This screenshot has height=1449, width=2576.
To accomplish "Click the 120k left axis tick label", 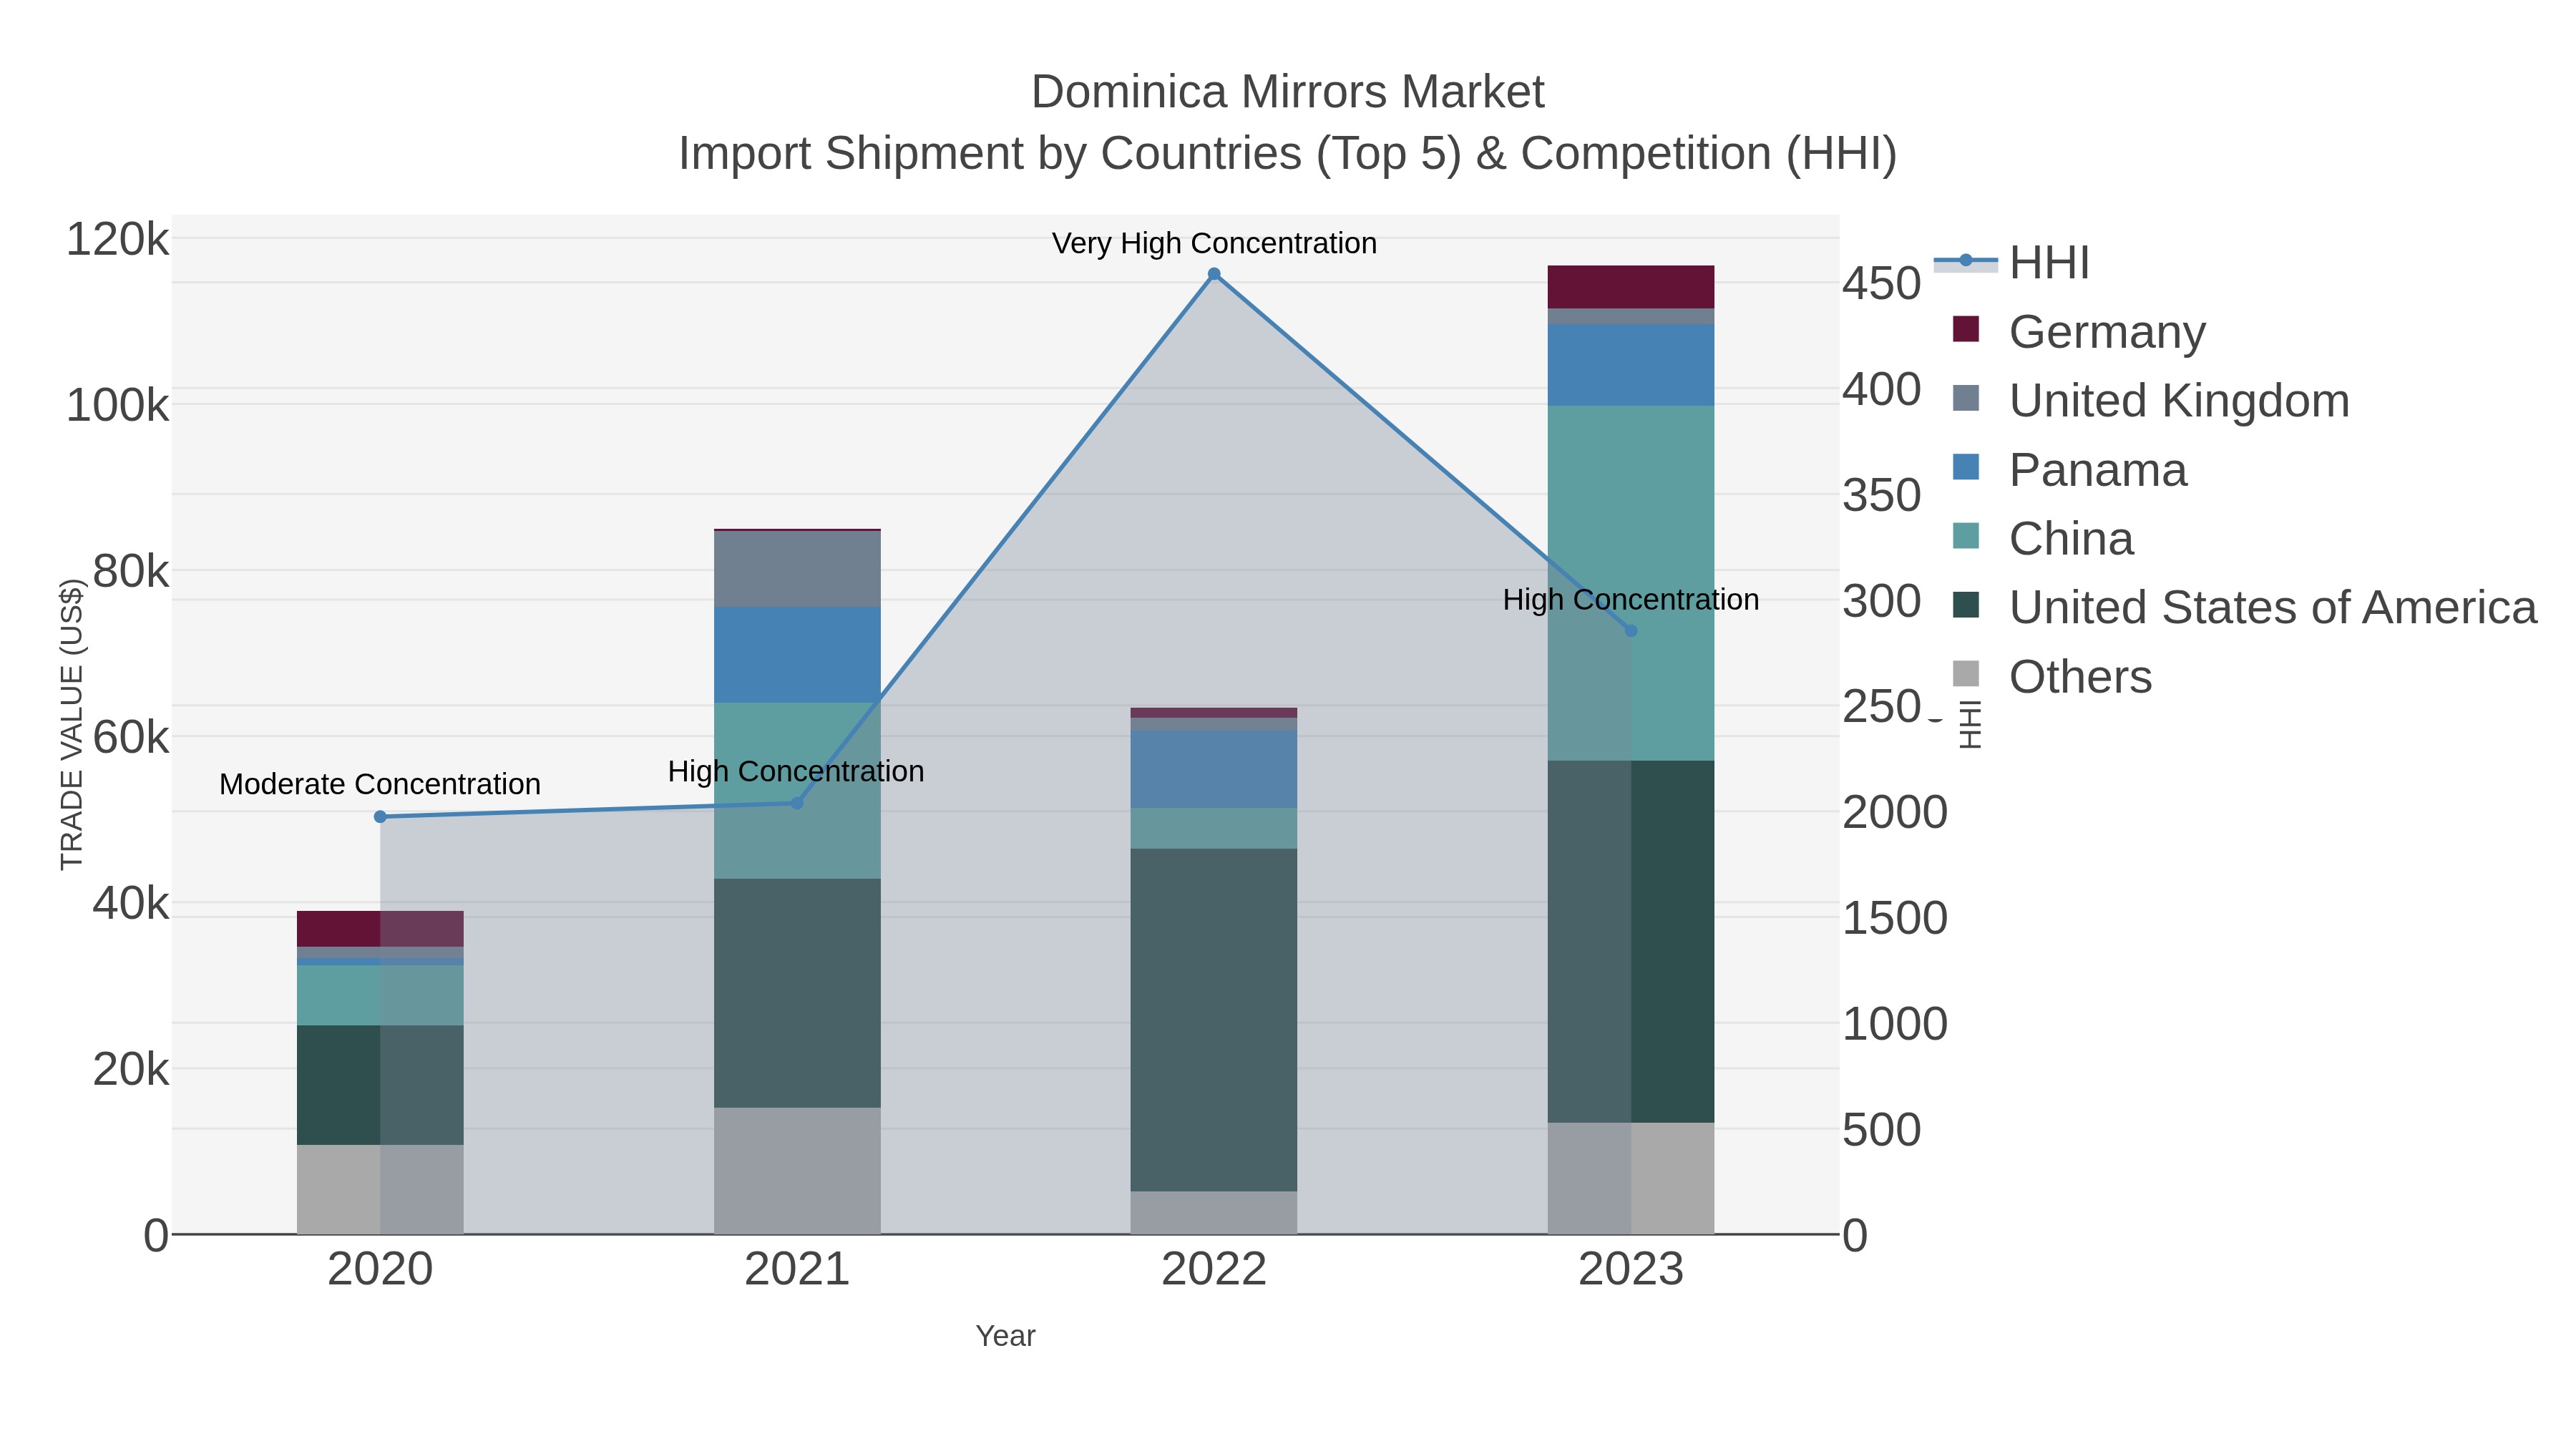I will 117,240.
